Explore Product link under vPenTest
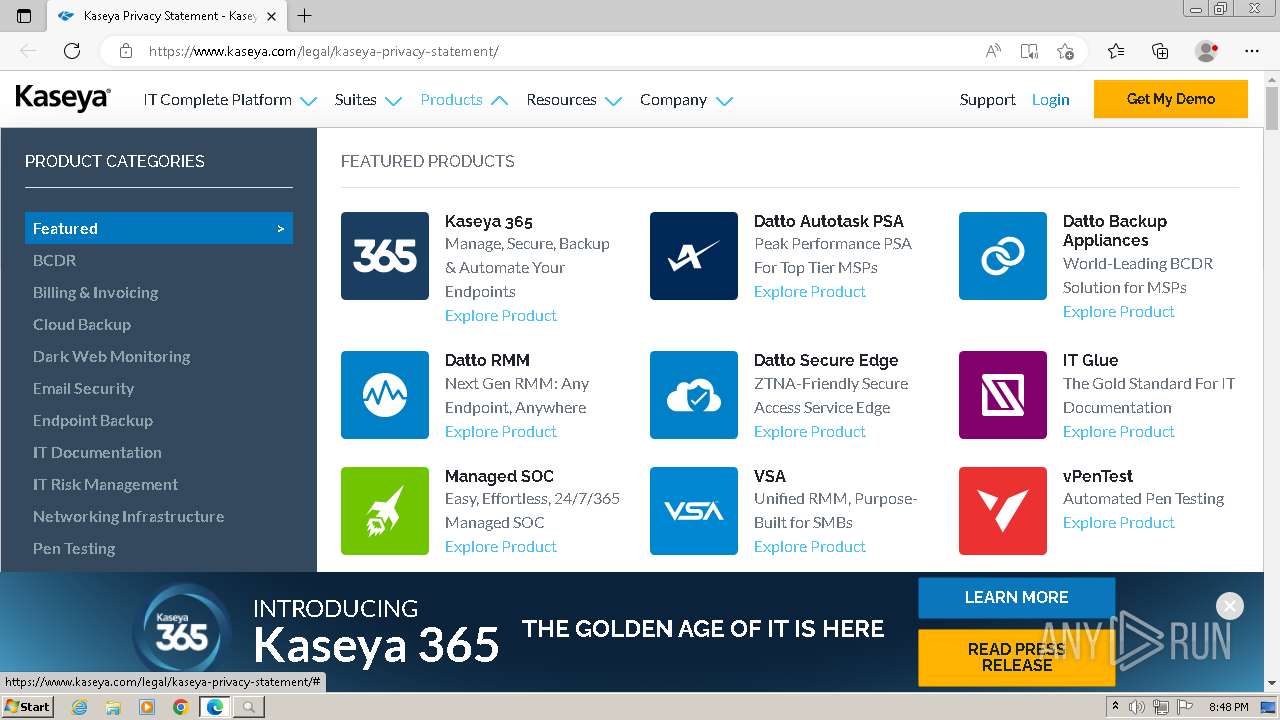The height and width of the screenshot is (720, 1280). (1119, 522)
